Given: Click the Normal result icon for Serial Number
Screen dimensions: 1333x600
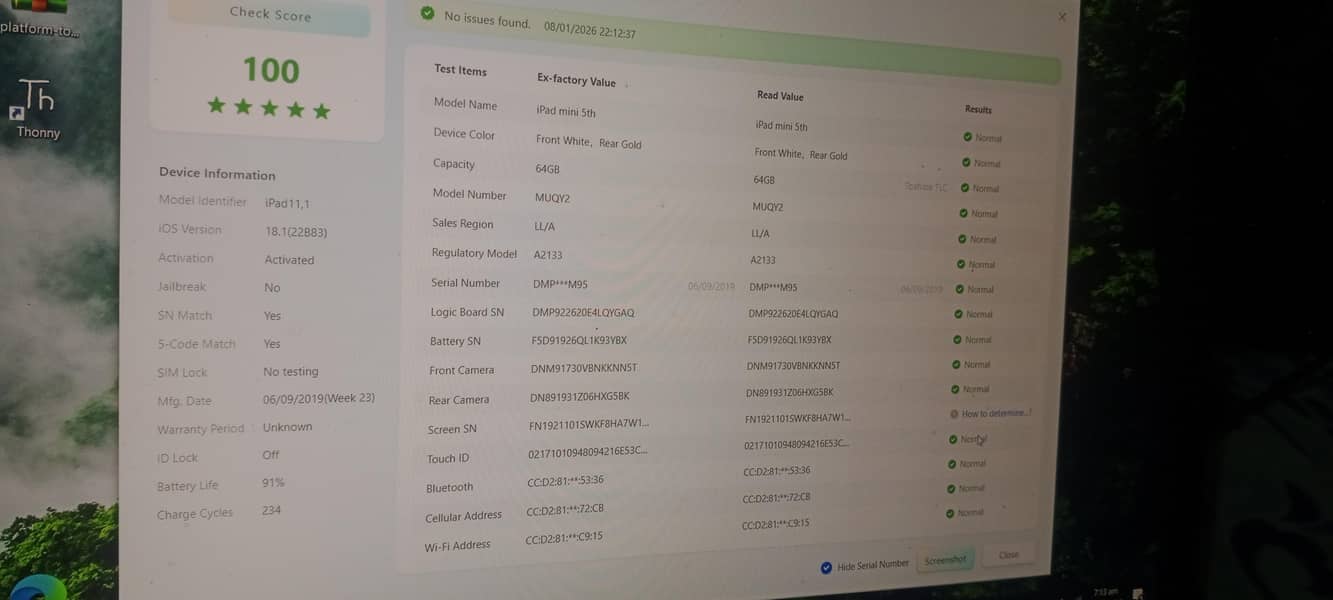Looking at the screenshot, I should 959,289.
